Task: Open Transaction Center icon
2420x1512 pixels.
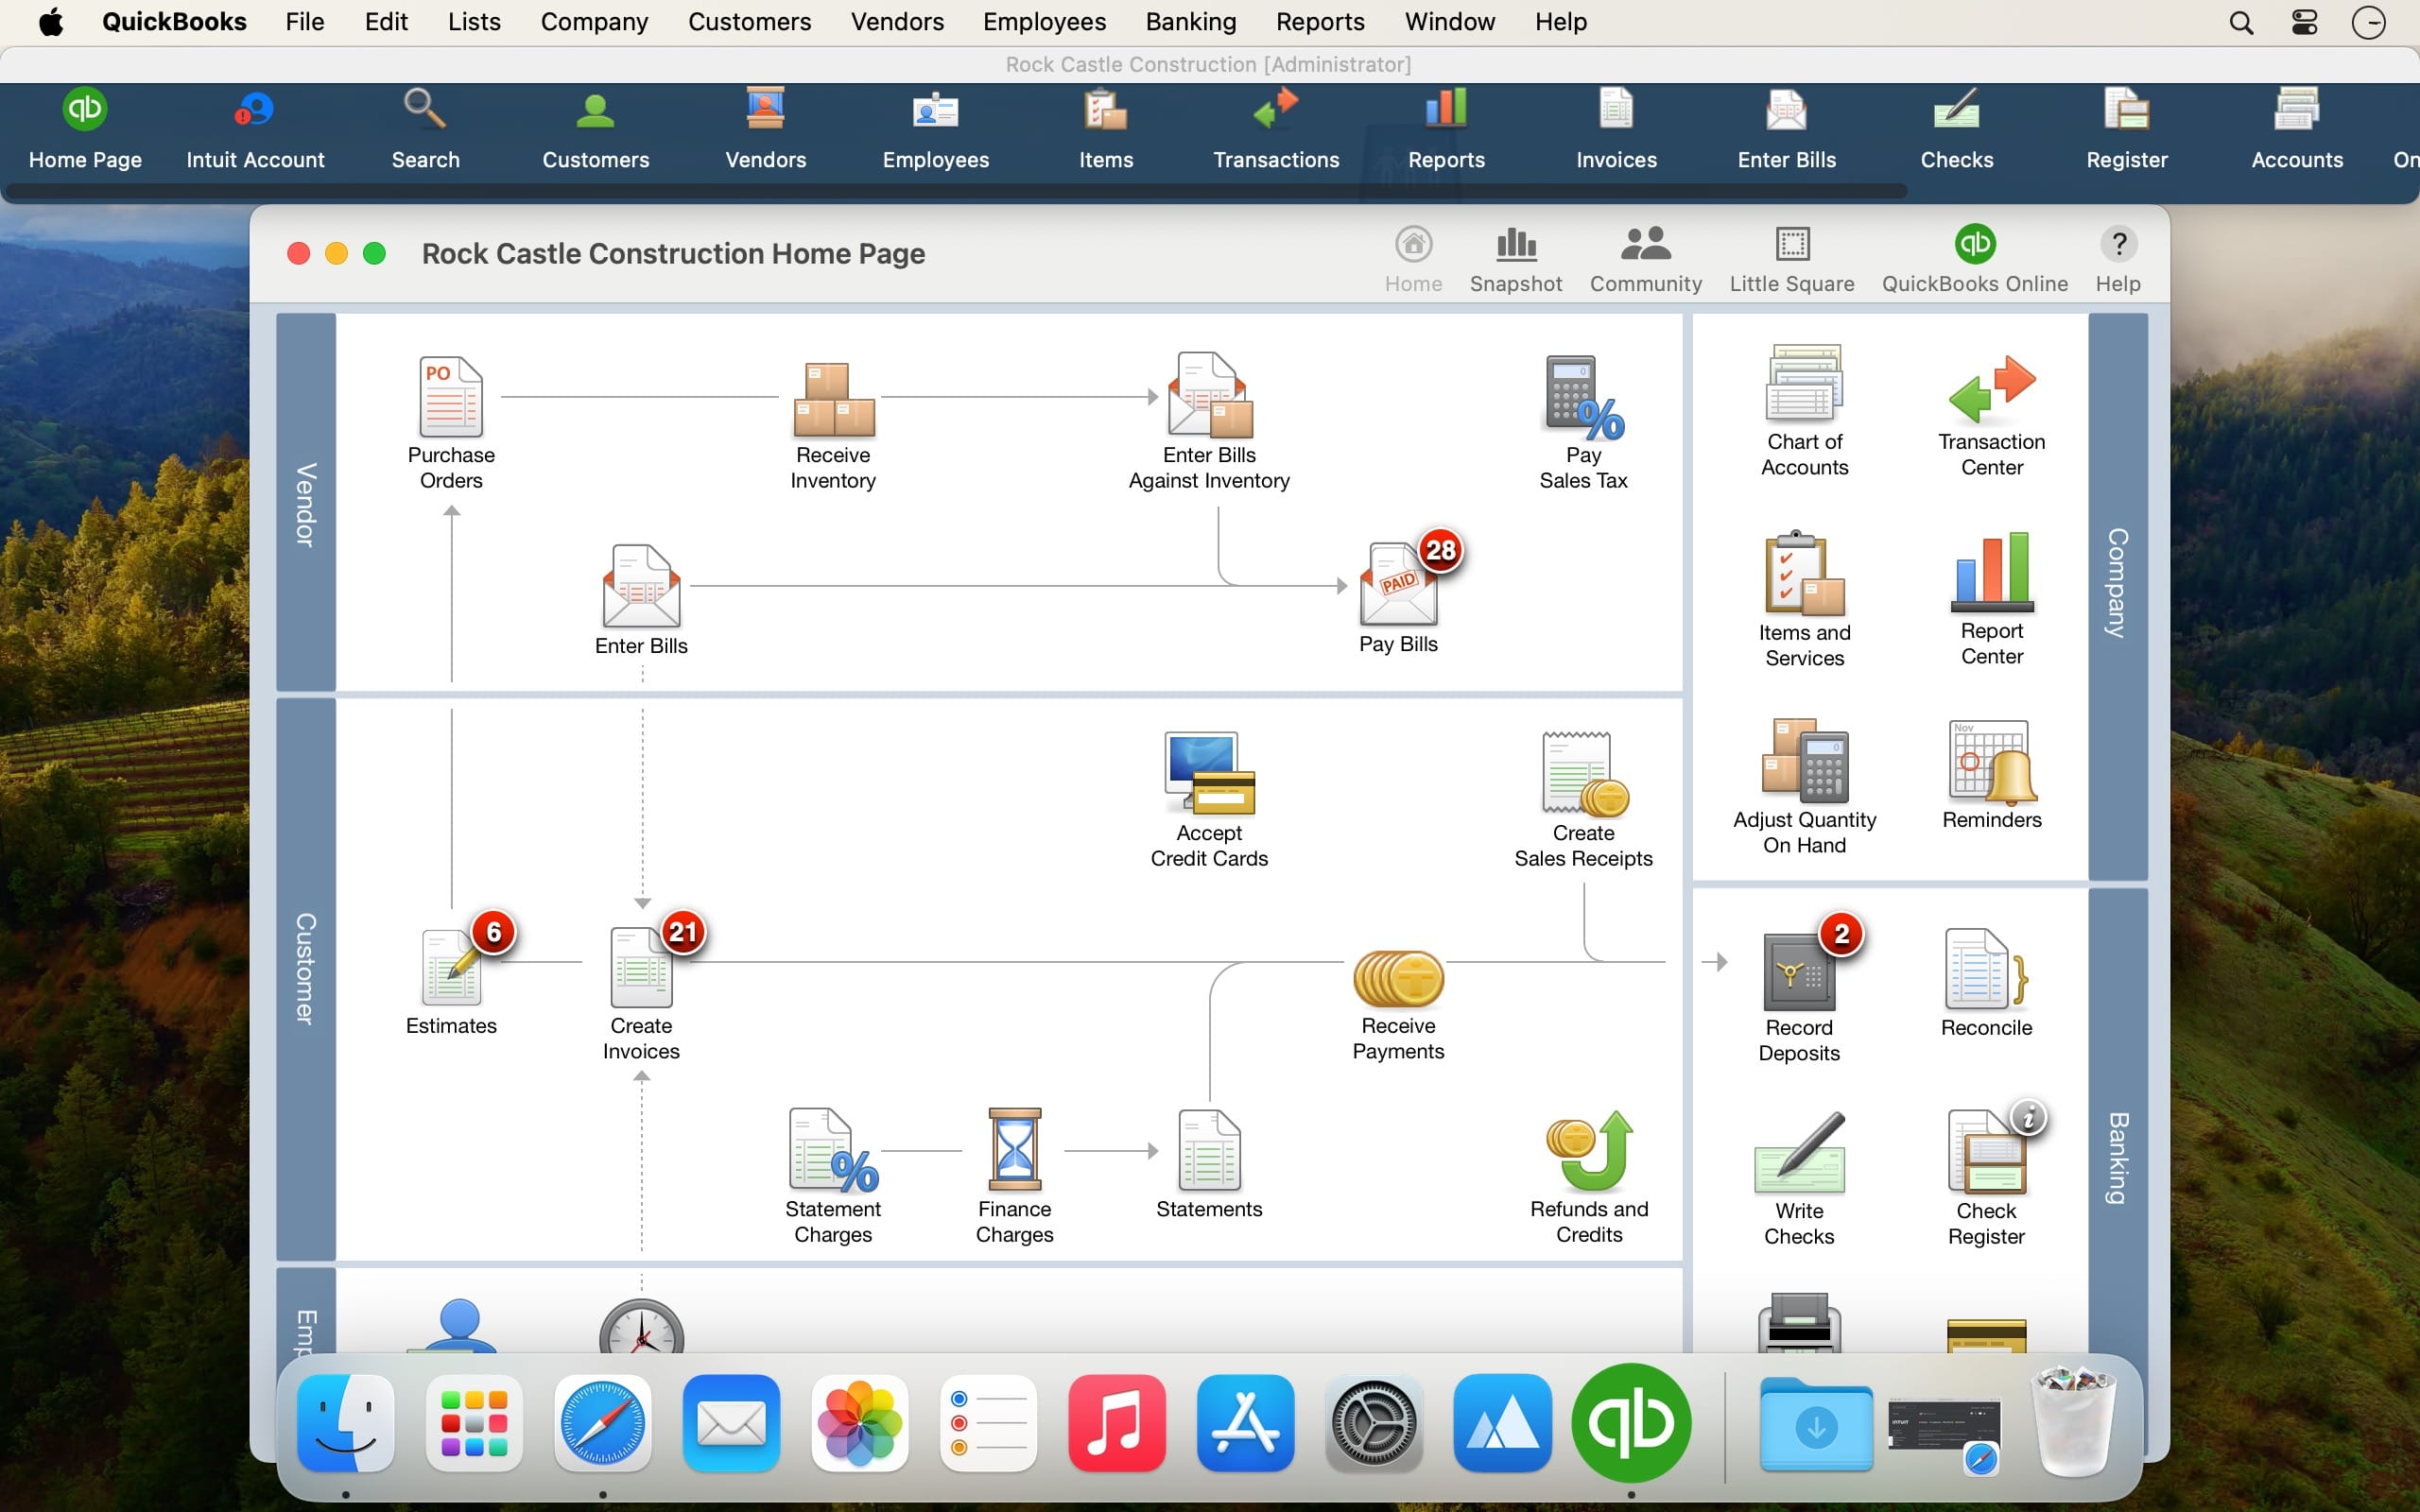Action: coord(1991,389)
